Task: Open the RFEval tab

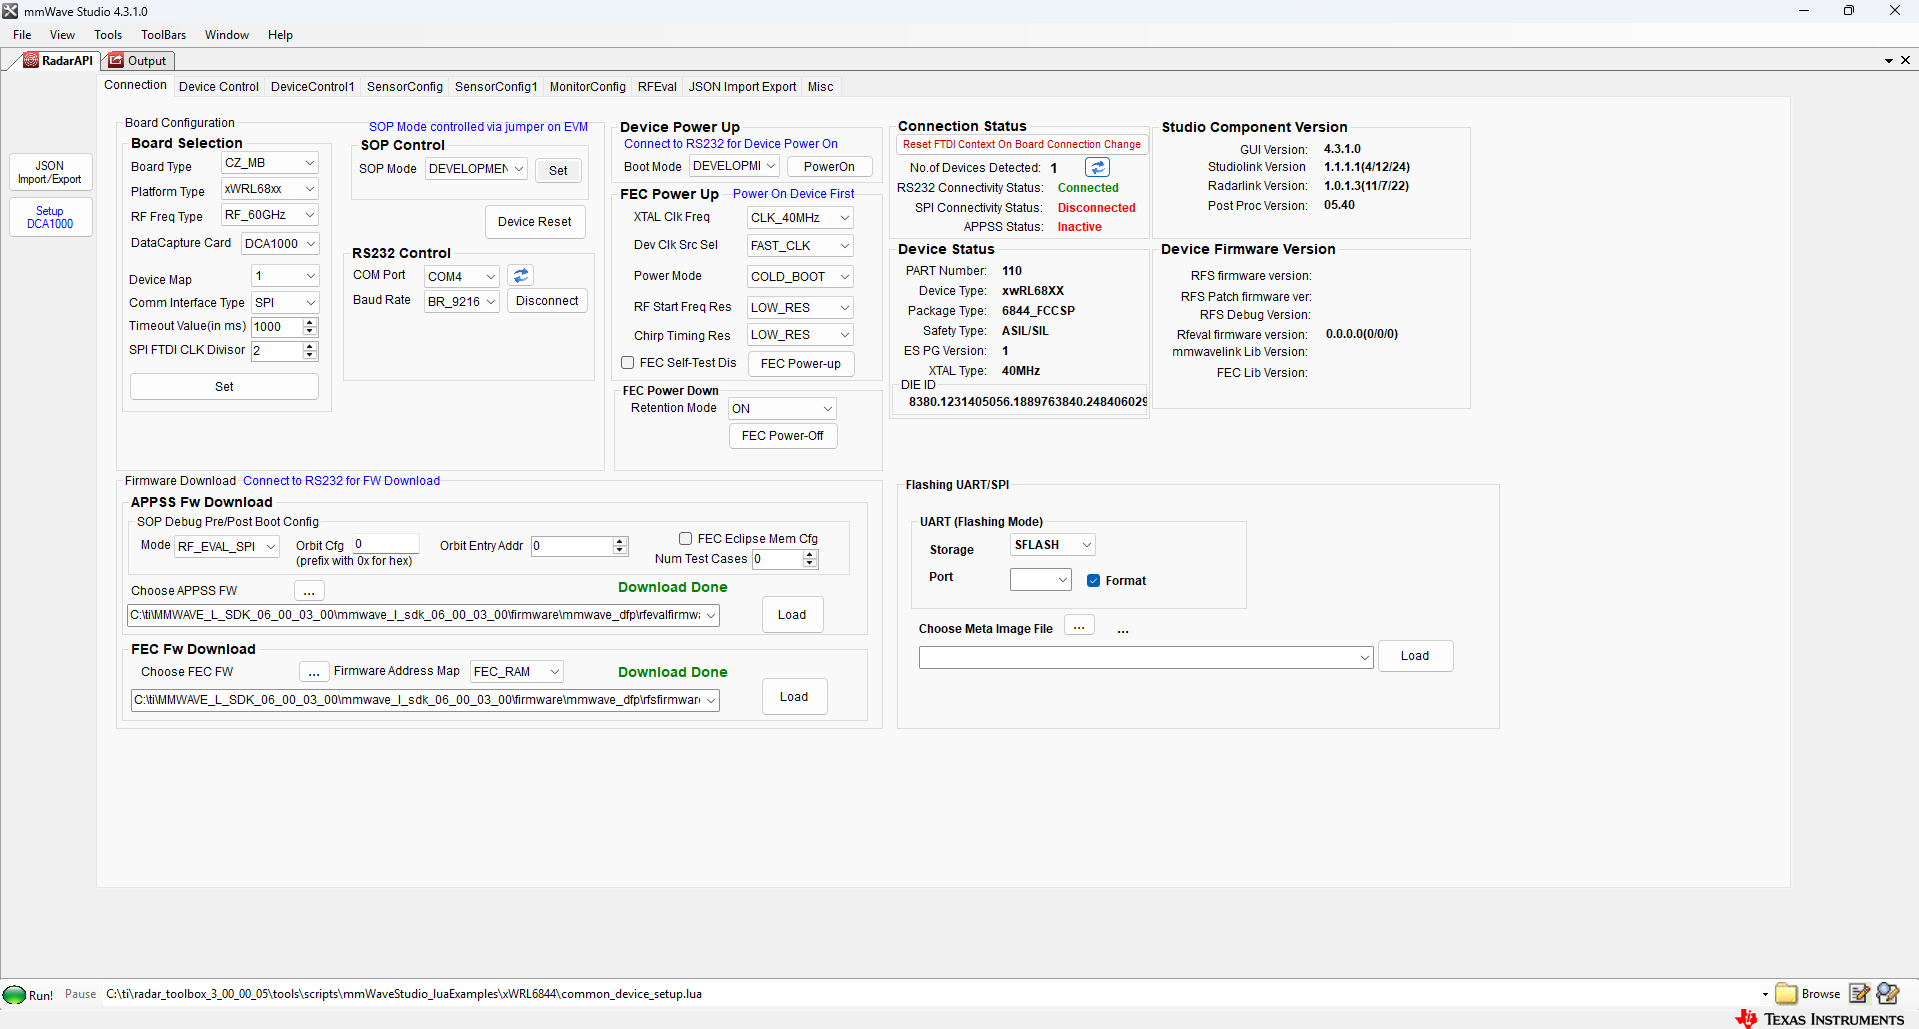Action: tap(657, 87)
